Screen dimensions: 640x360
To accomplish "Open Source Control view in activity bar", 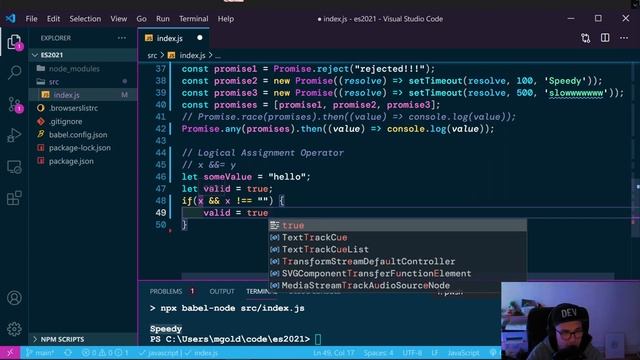I will (x=14, y=104).
